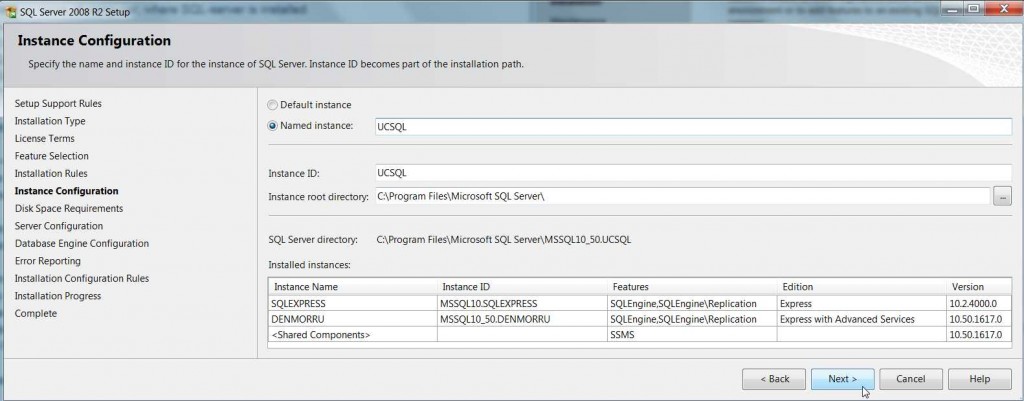Go back with the Back button
Viewport: 1024px width, 401px height.
pos(774,379)
